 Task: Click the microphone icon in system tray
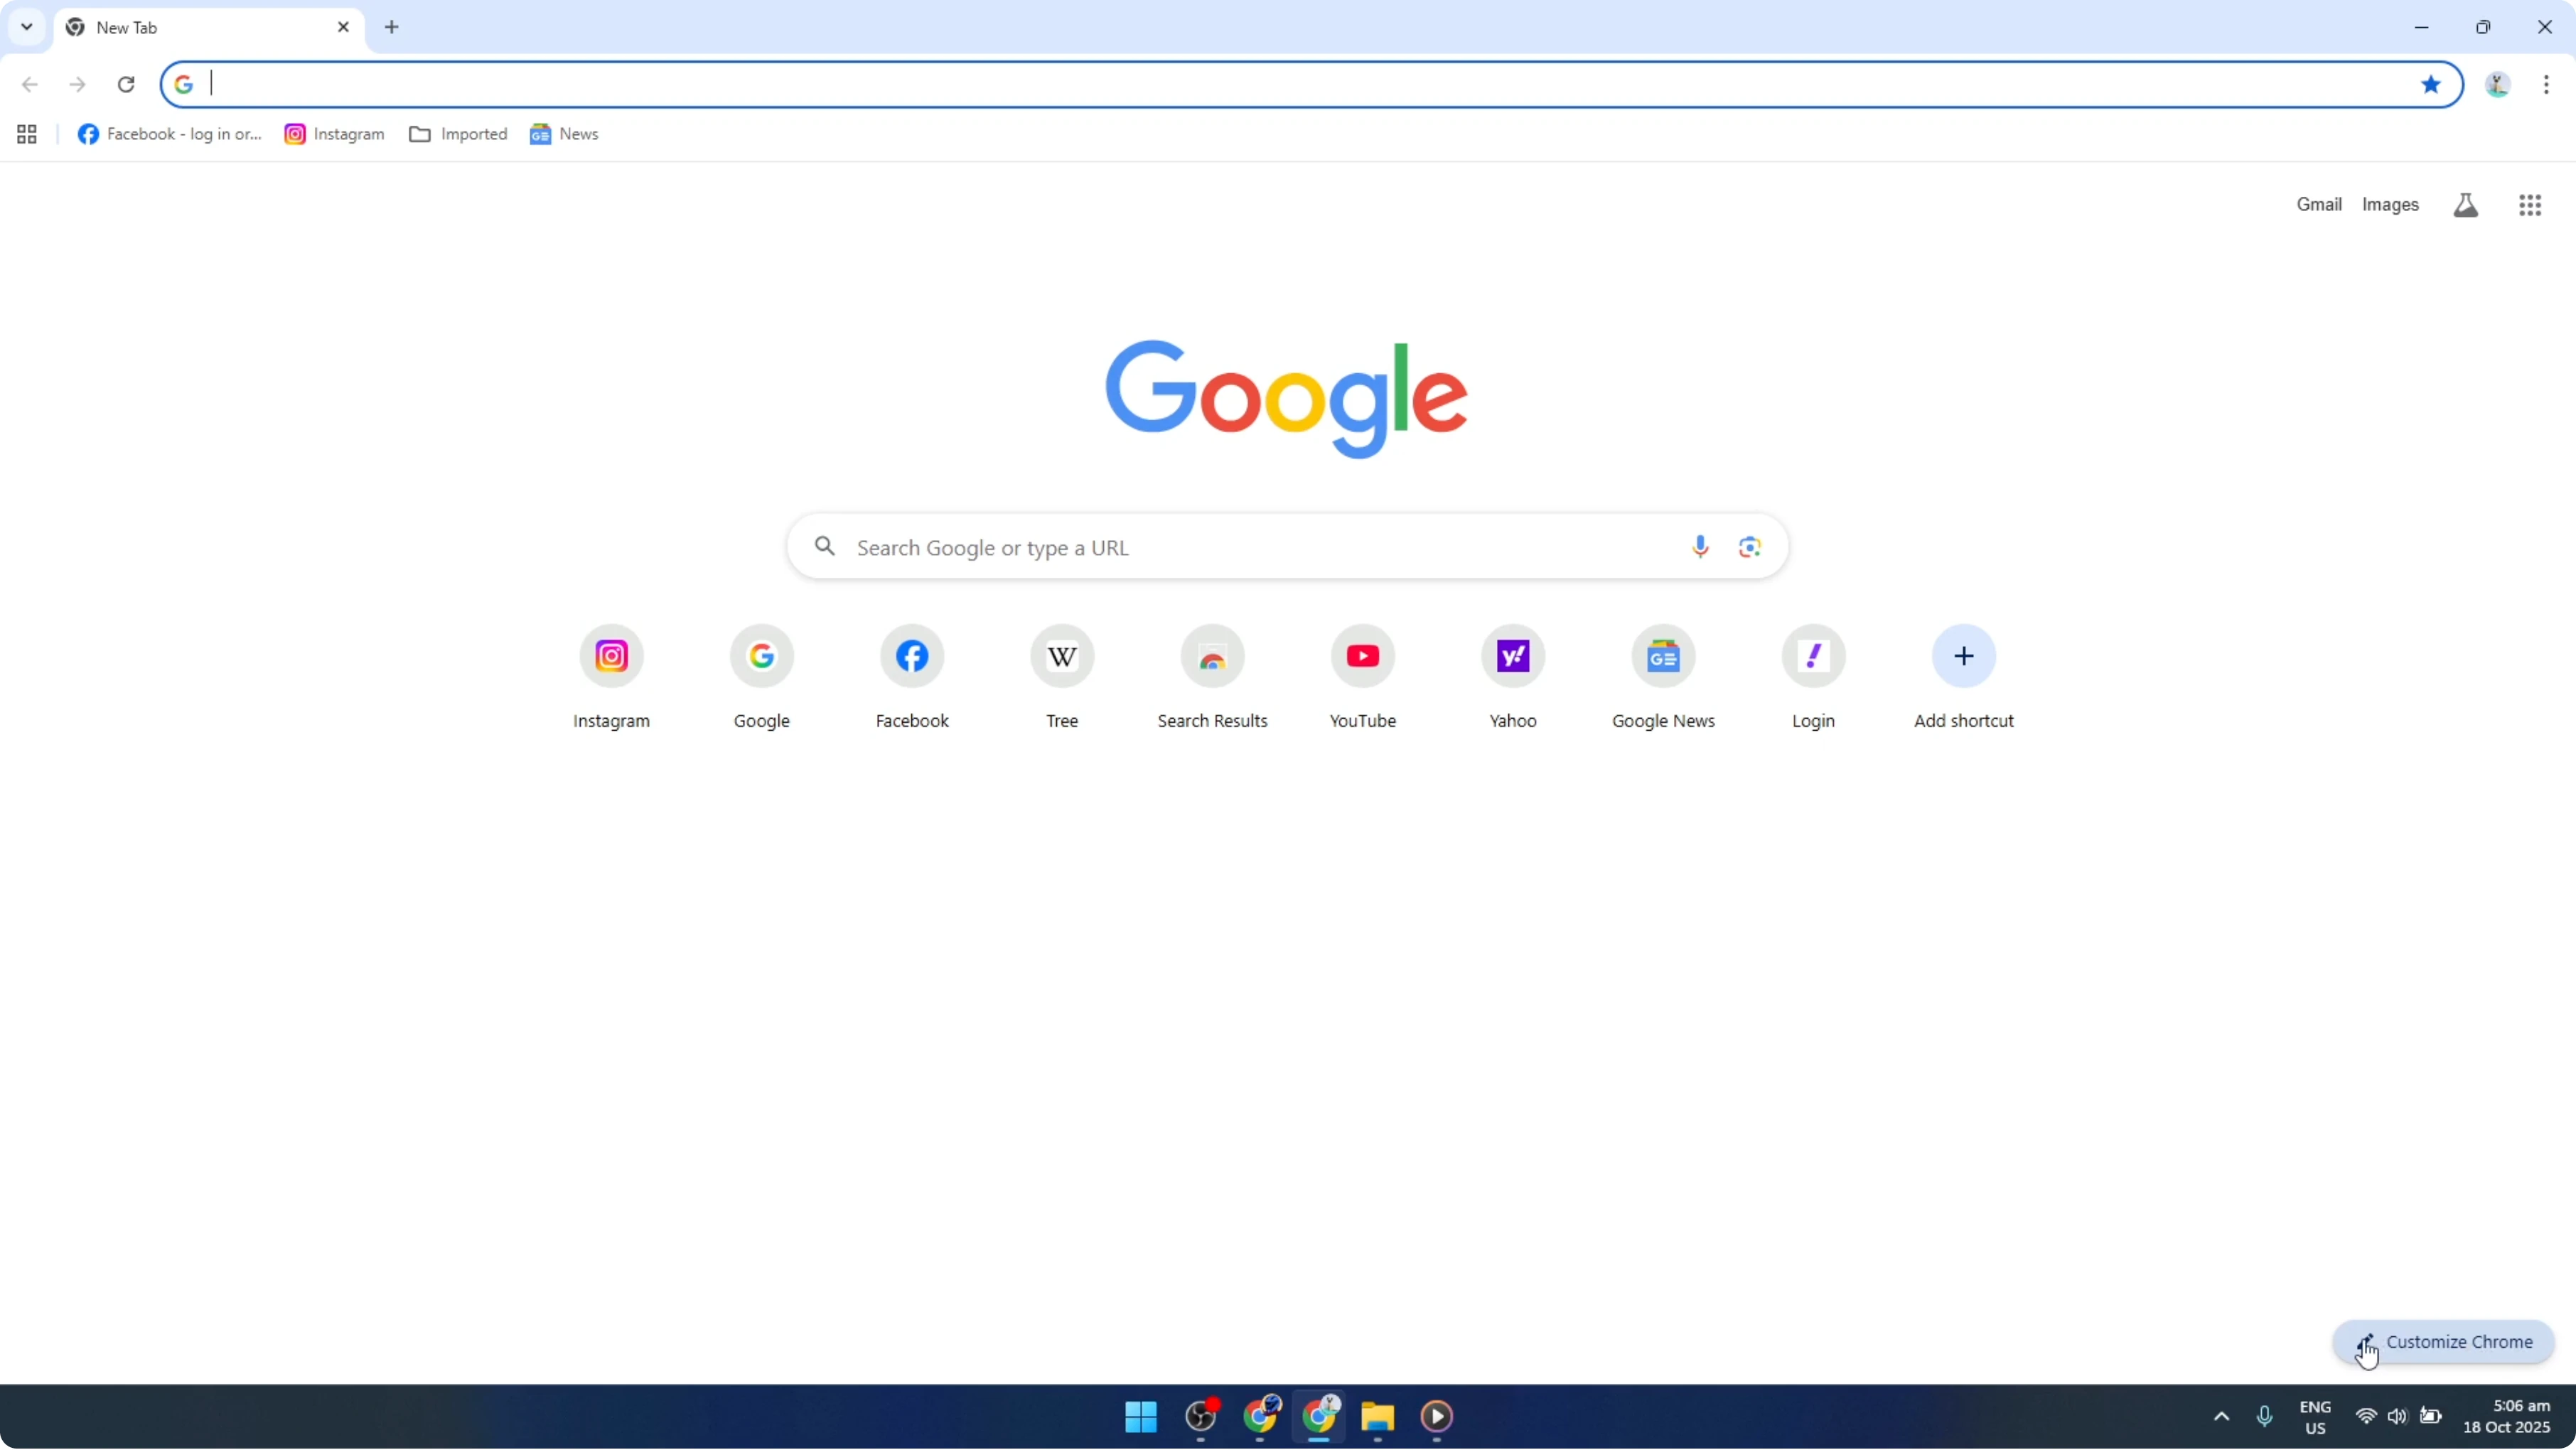[2265, 1417]
